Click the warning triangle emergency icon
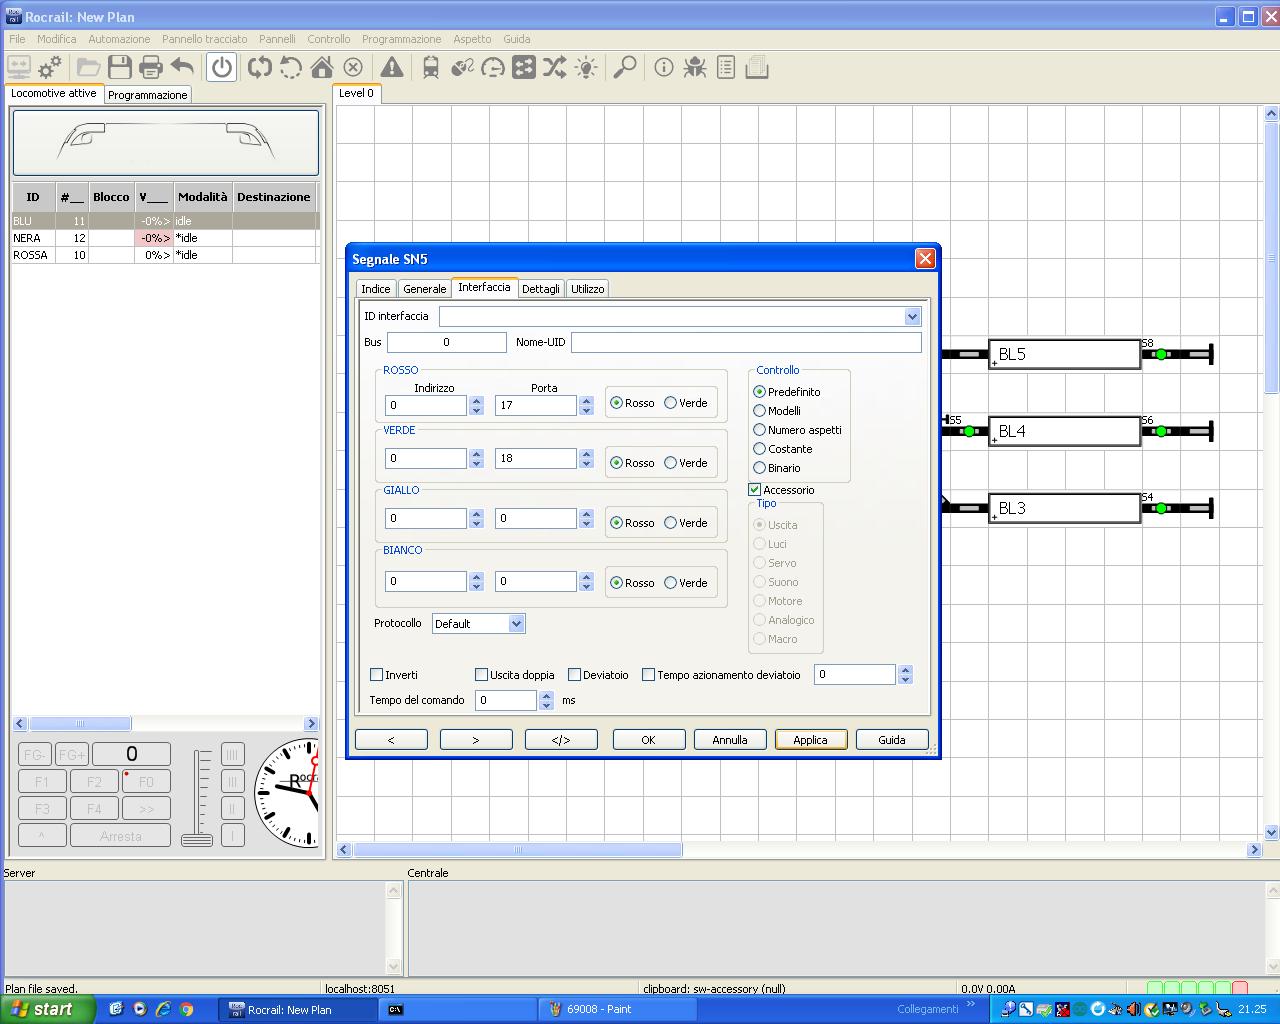 pyautogui.click(x=392, y=67)
